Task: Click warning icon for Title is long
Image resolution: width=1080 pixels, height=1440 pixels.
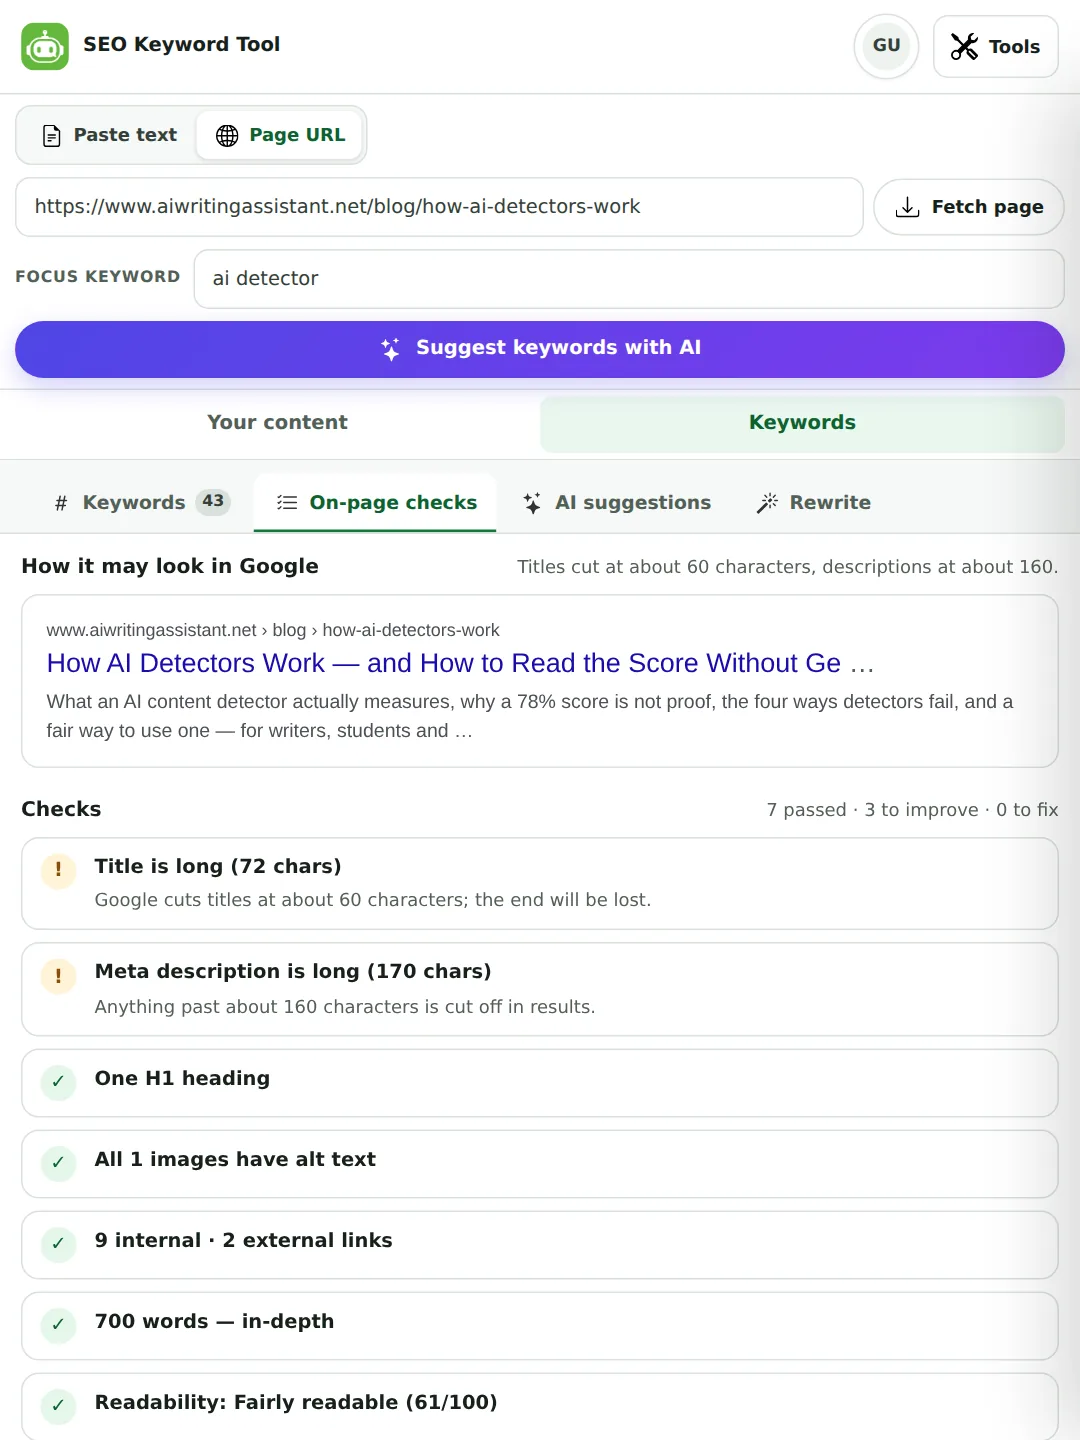Action: pyautogui.click(x=58, y=871)
